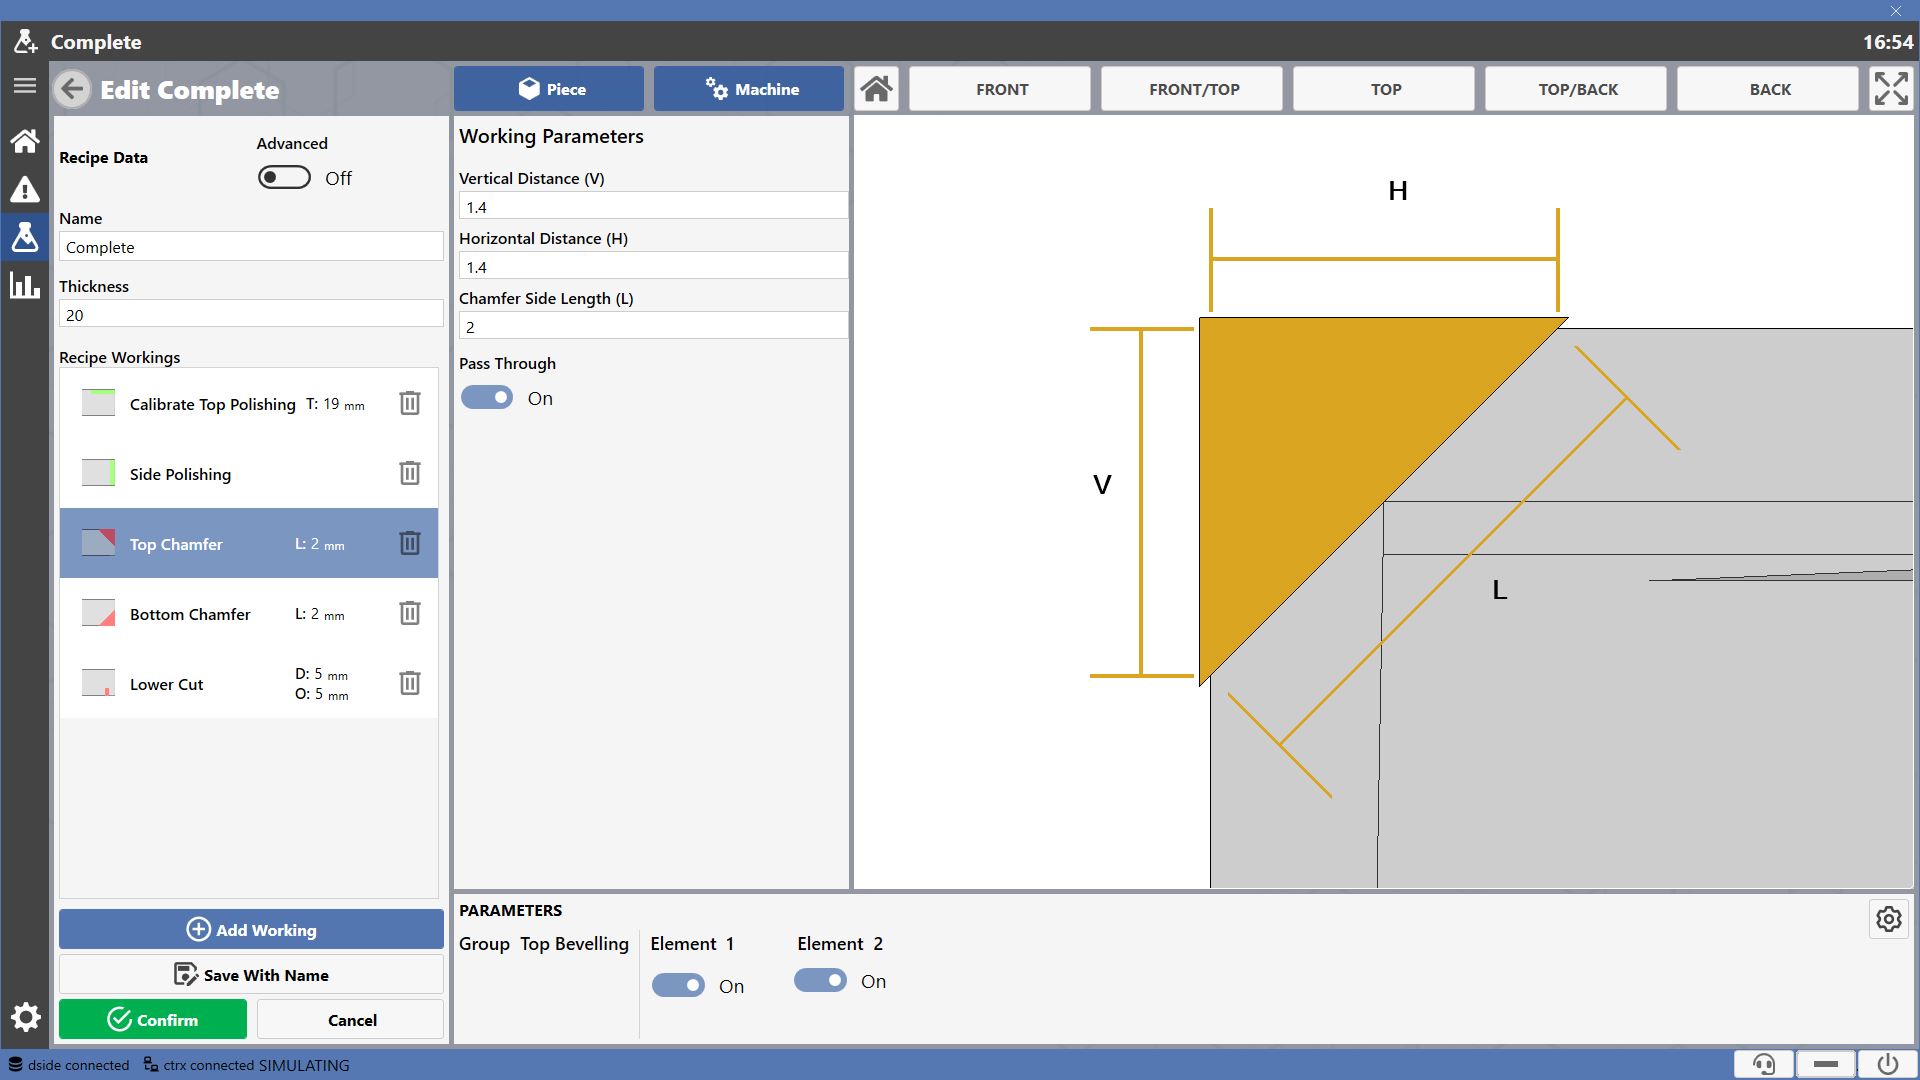Open the recipes flask icon
This screenshot has height=1080, width=1920.
25,237
